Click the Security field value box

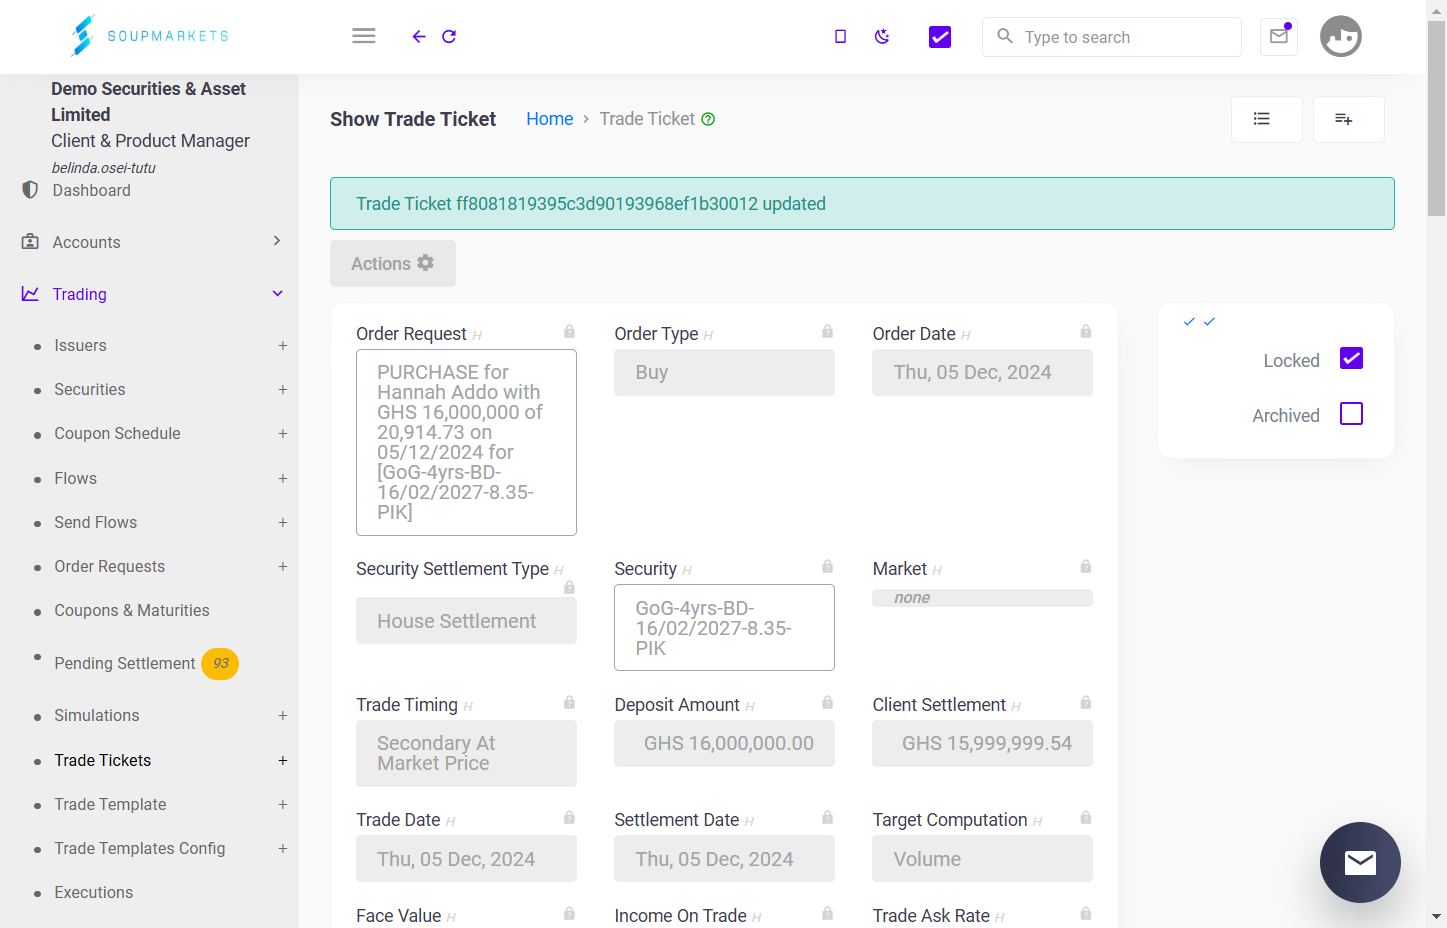[x=724, y=627]
